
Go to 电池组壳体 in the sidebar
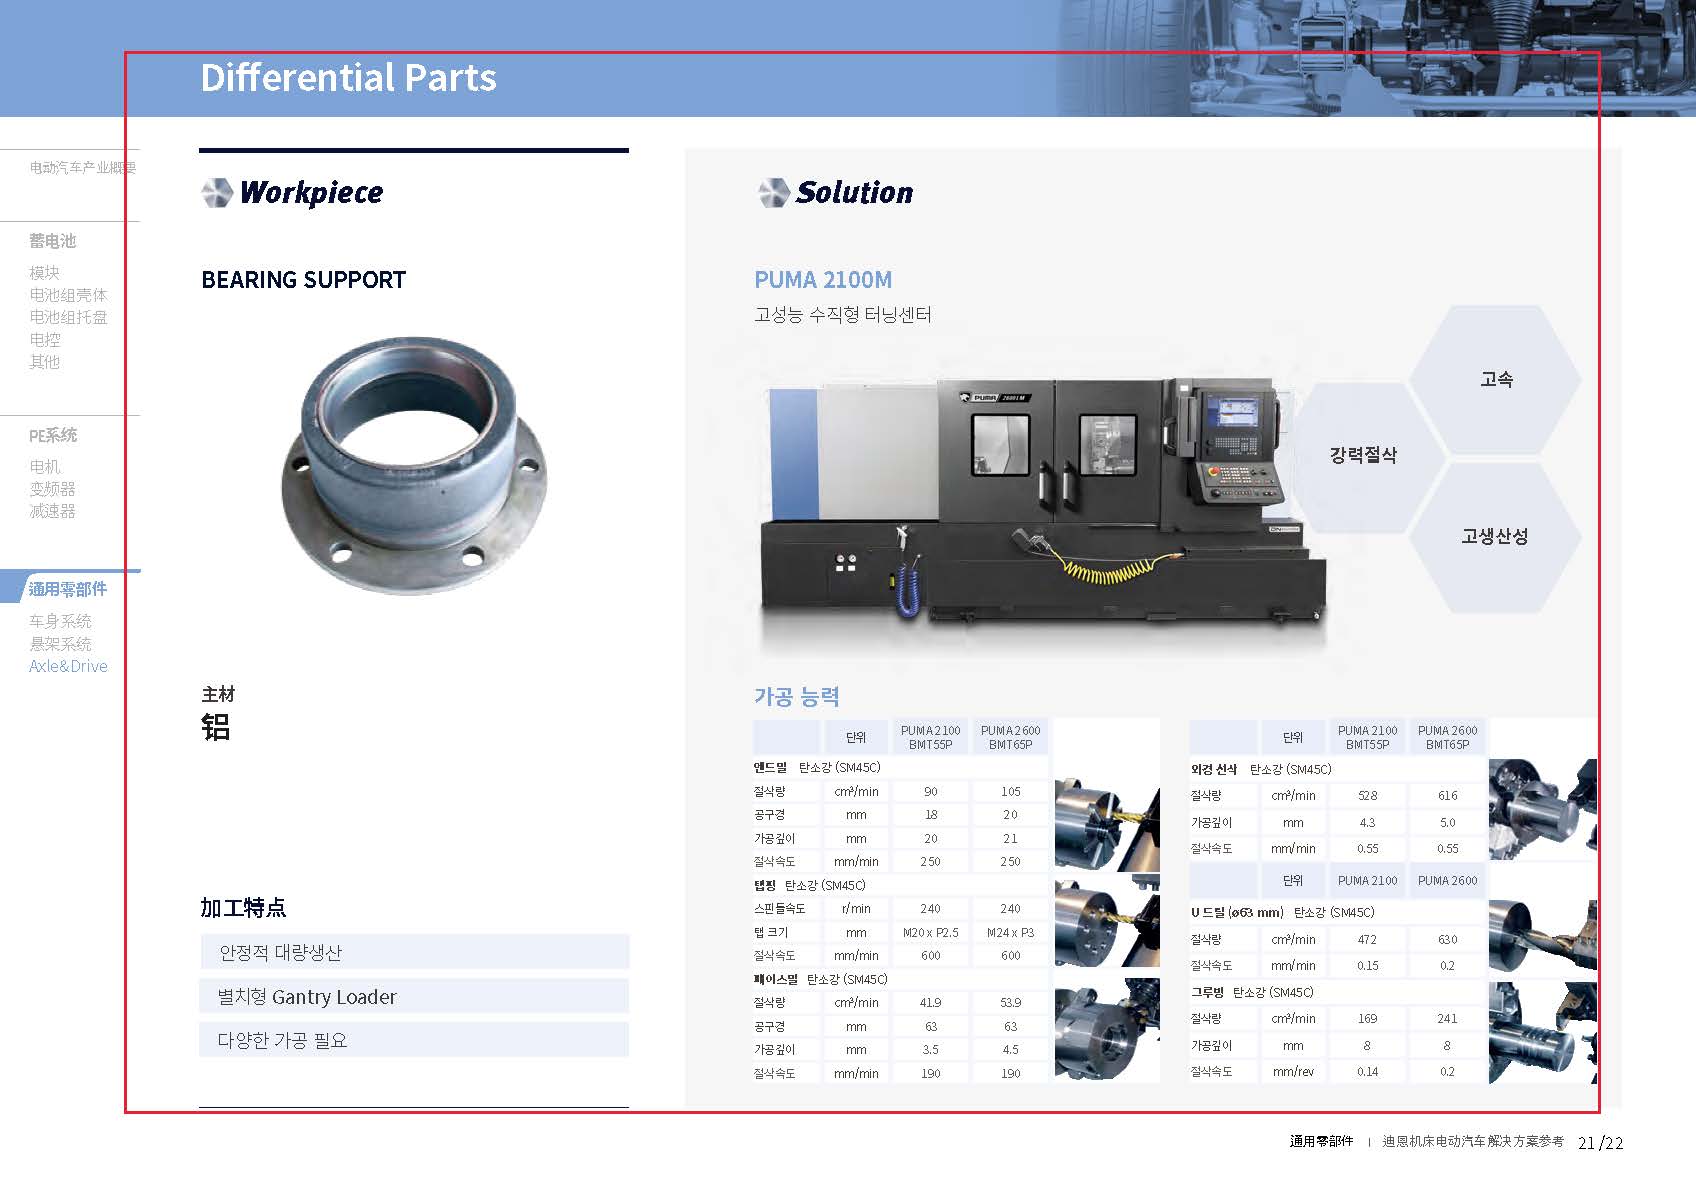[x=68, y=295]
